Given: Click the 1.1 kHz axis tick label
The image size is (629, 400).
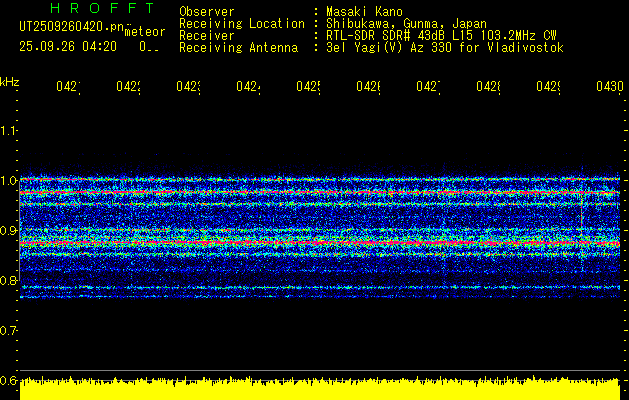Looking at the screenshot, I should coord(8,130).
